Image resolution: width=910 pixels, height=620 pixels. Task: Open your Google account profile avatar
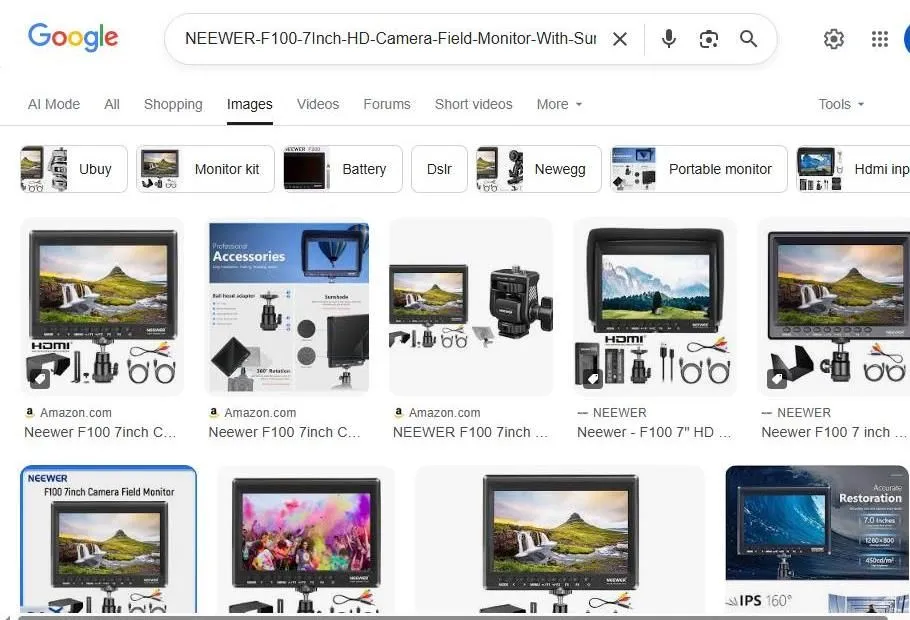point(905,39)
